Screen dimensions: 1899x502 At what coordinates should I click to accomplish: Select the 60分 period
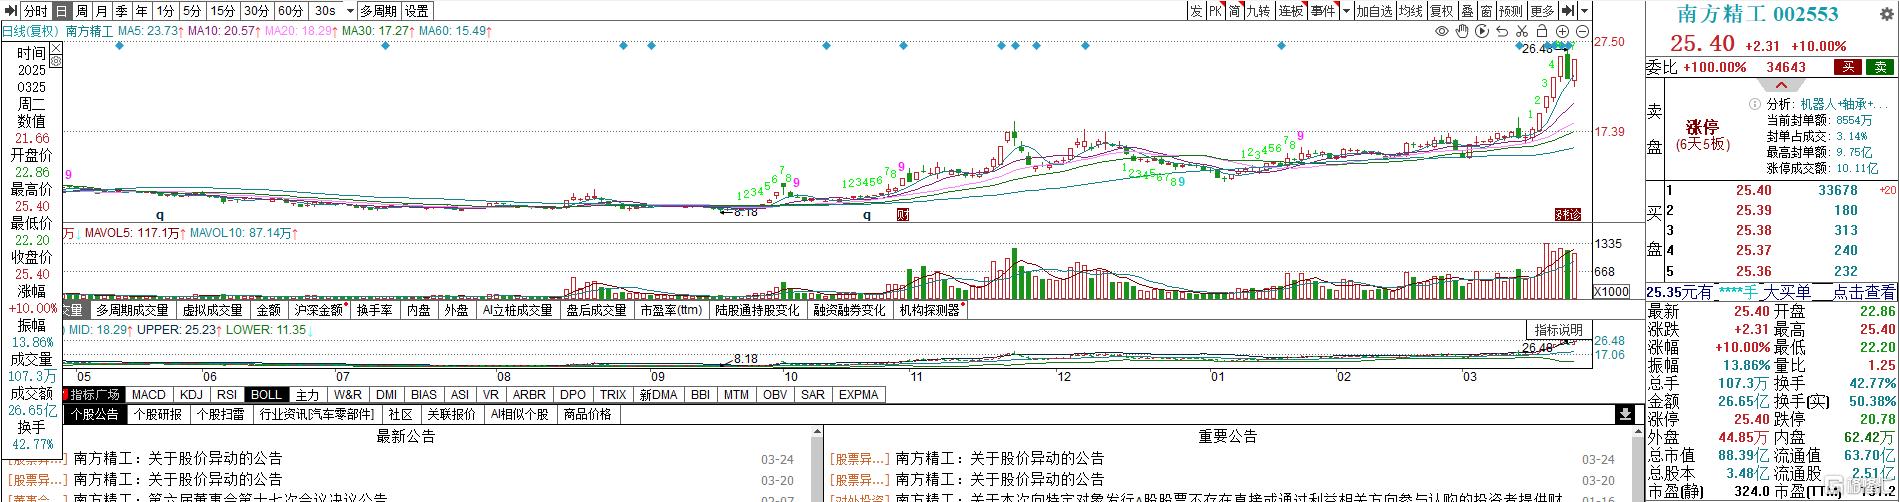coord(291,11)
